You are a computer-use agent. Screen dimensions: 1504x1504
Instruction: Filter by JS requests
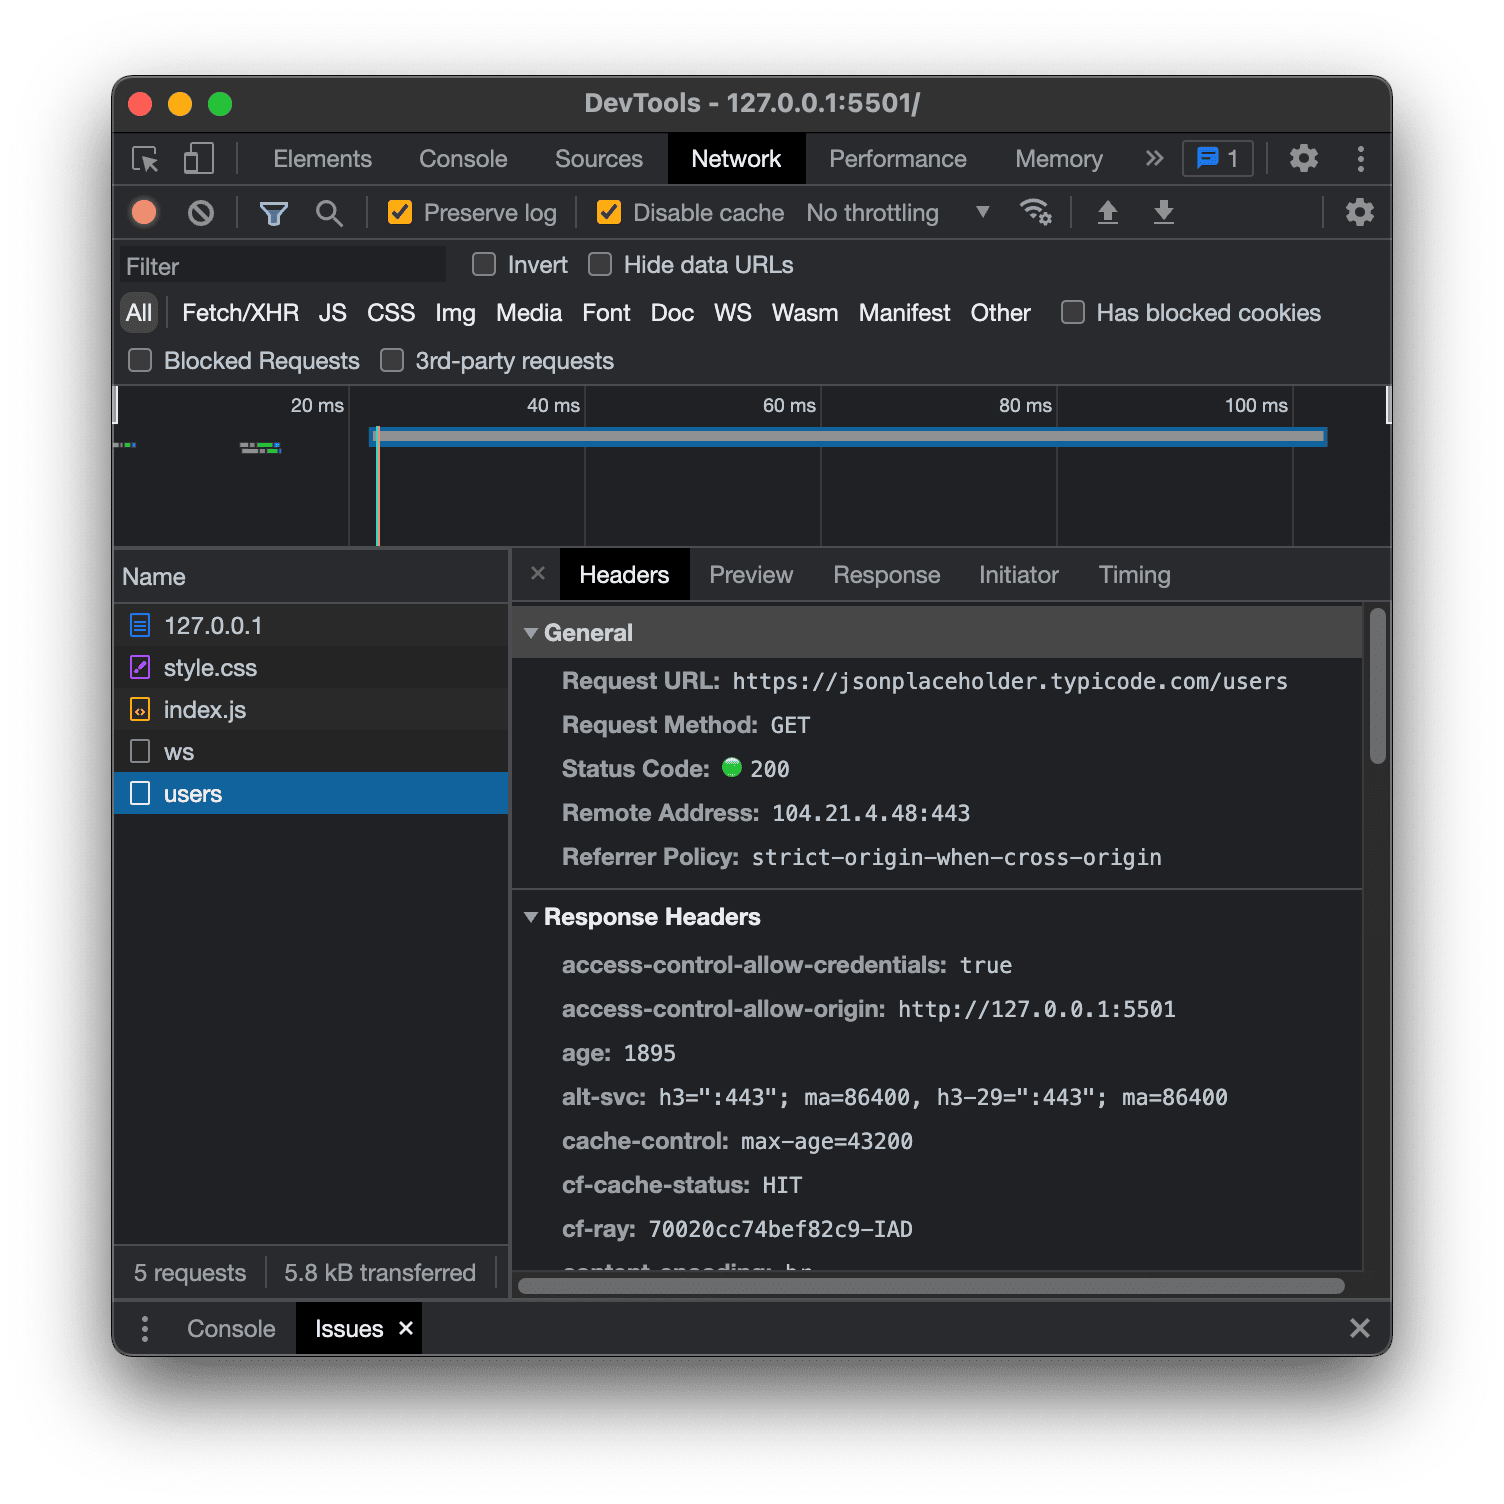click(x=332, y=313)
